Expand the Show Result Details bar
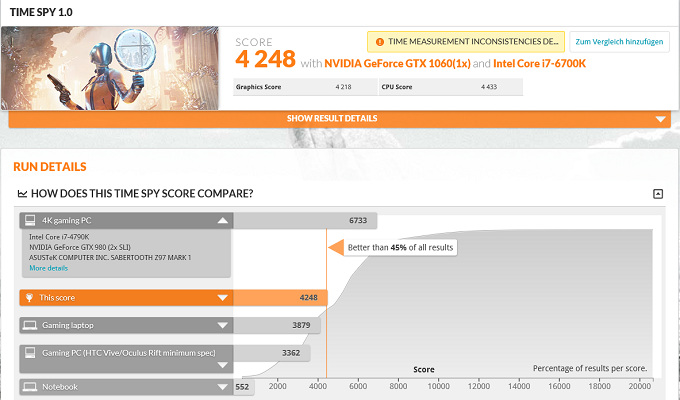Screen dimensions: 680x400 pos(340,119)
